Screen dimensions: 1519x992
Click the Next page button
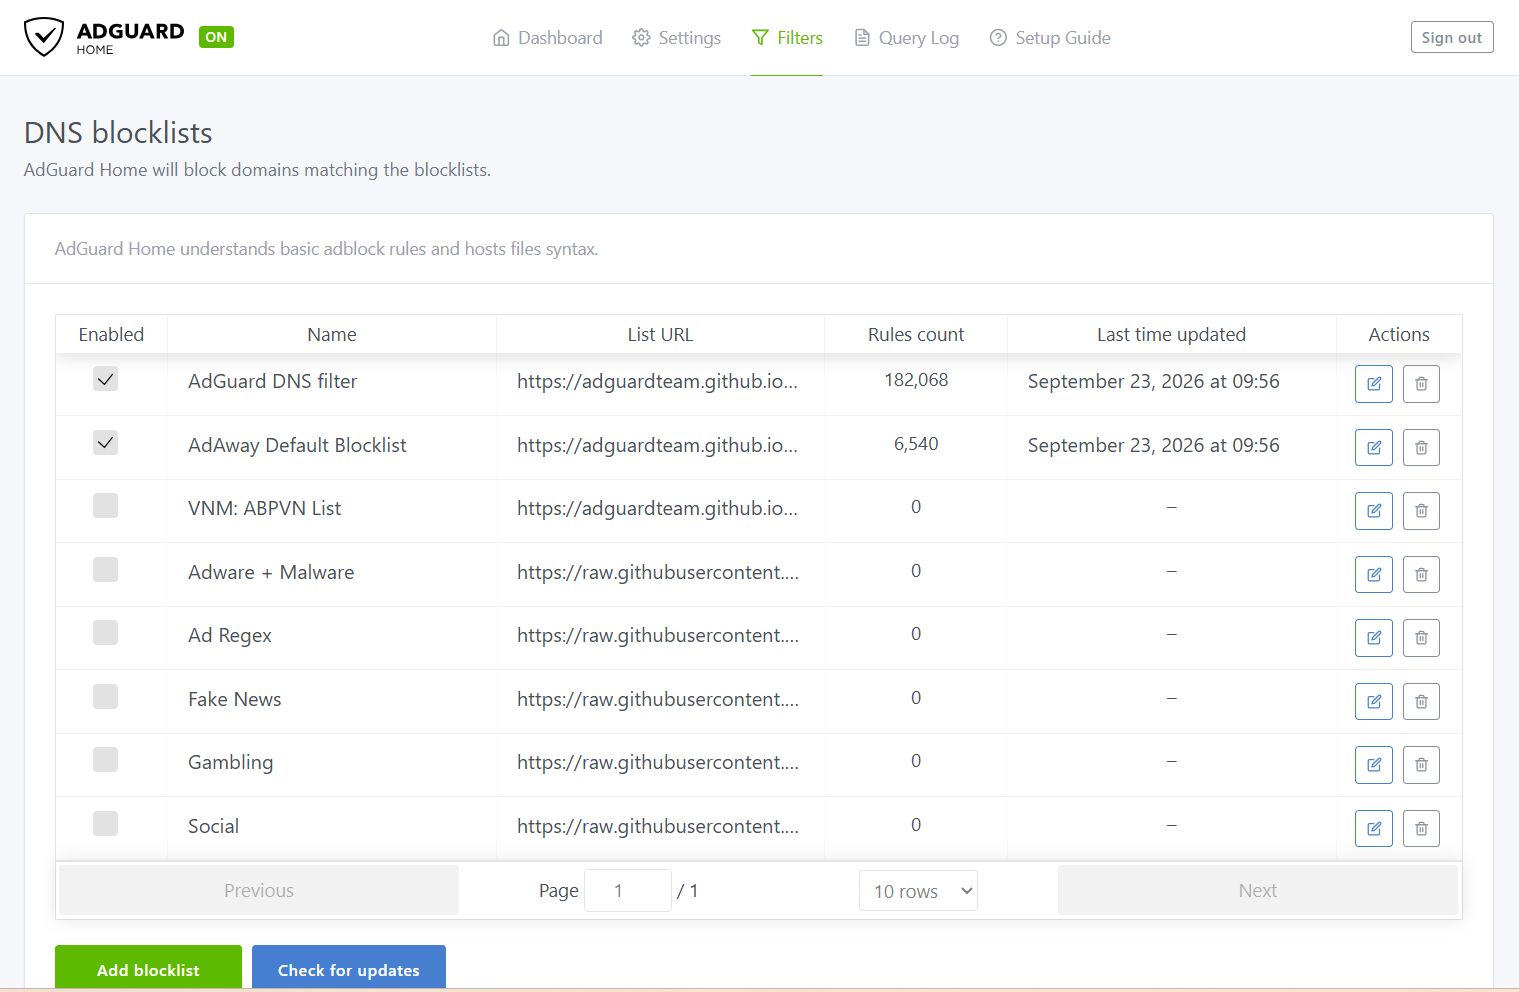pyautogui.click(x=1258, y=890)
